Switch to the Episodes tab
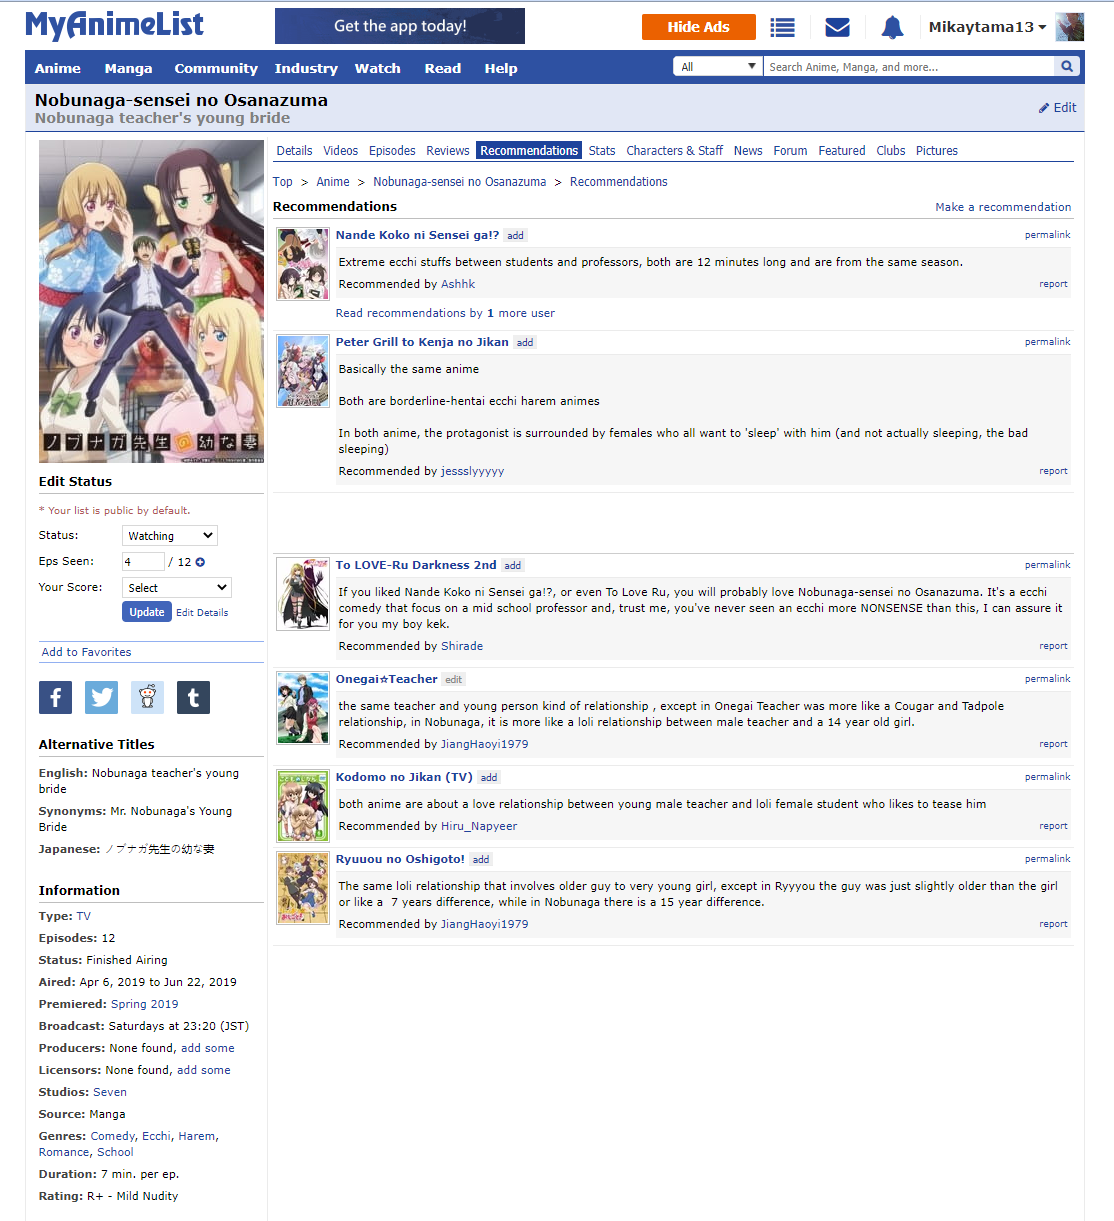Viewport: 1114px width, 1221px height. coord(392,151)
